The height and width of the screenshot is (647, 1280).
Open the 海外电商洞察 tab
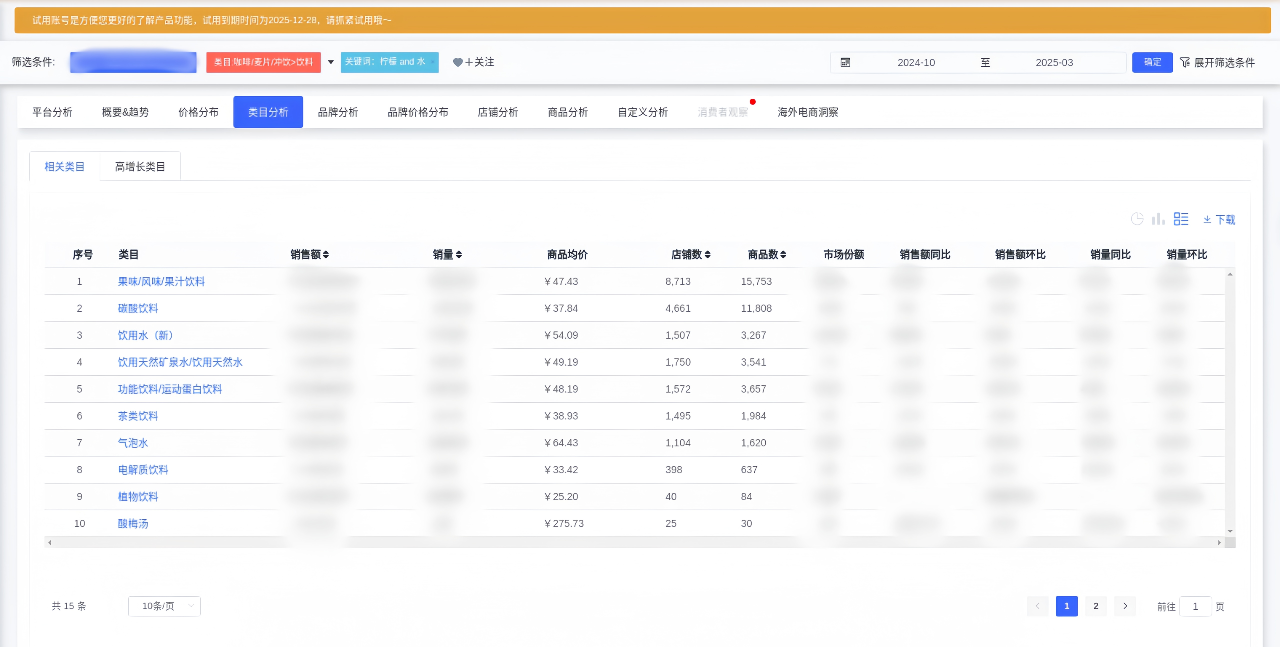pyautogui.click(x=808, y=112)
